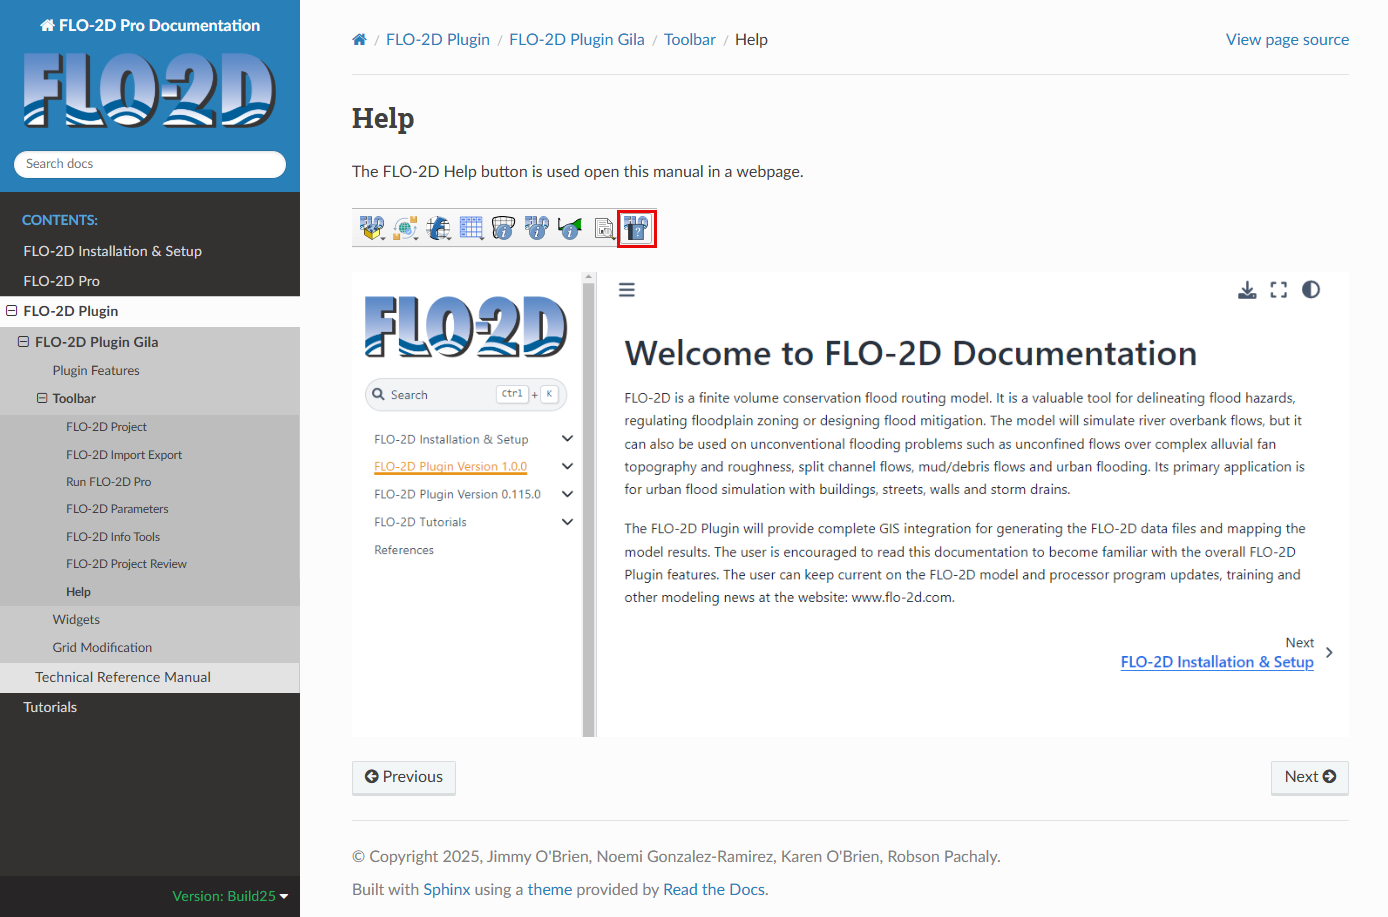Select FLO-2D Info Tools in sidebar
This screenshot has width=1388, height=917.
[113, 537]
